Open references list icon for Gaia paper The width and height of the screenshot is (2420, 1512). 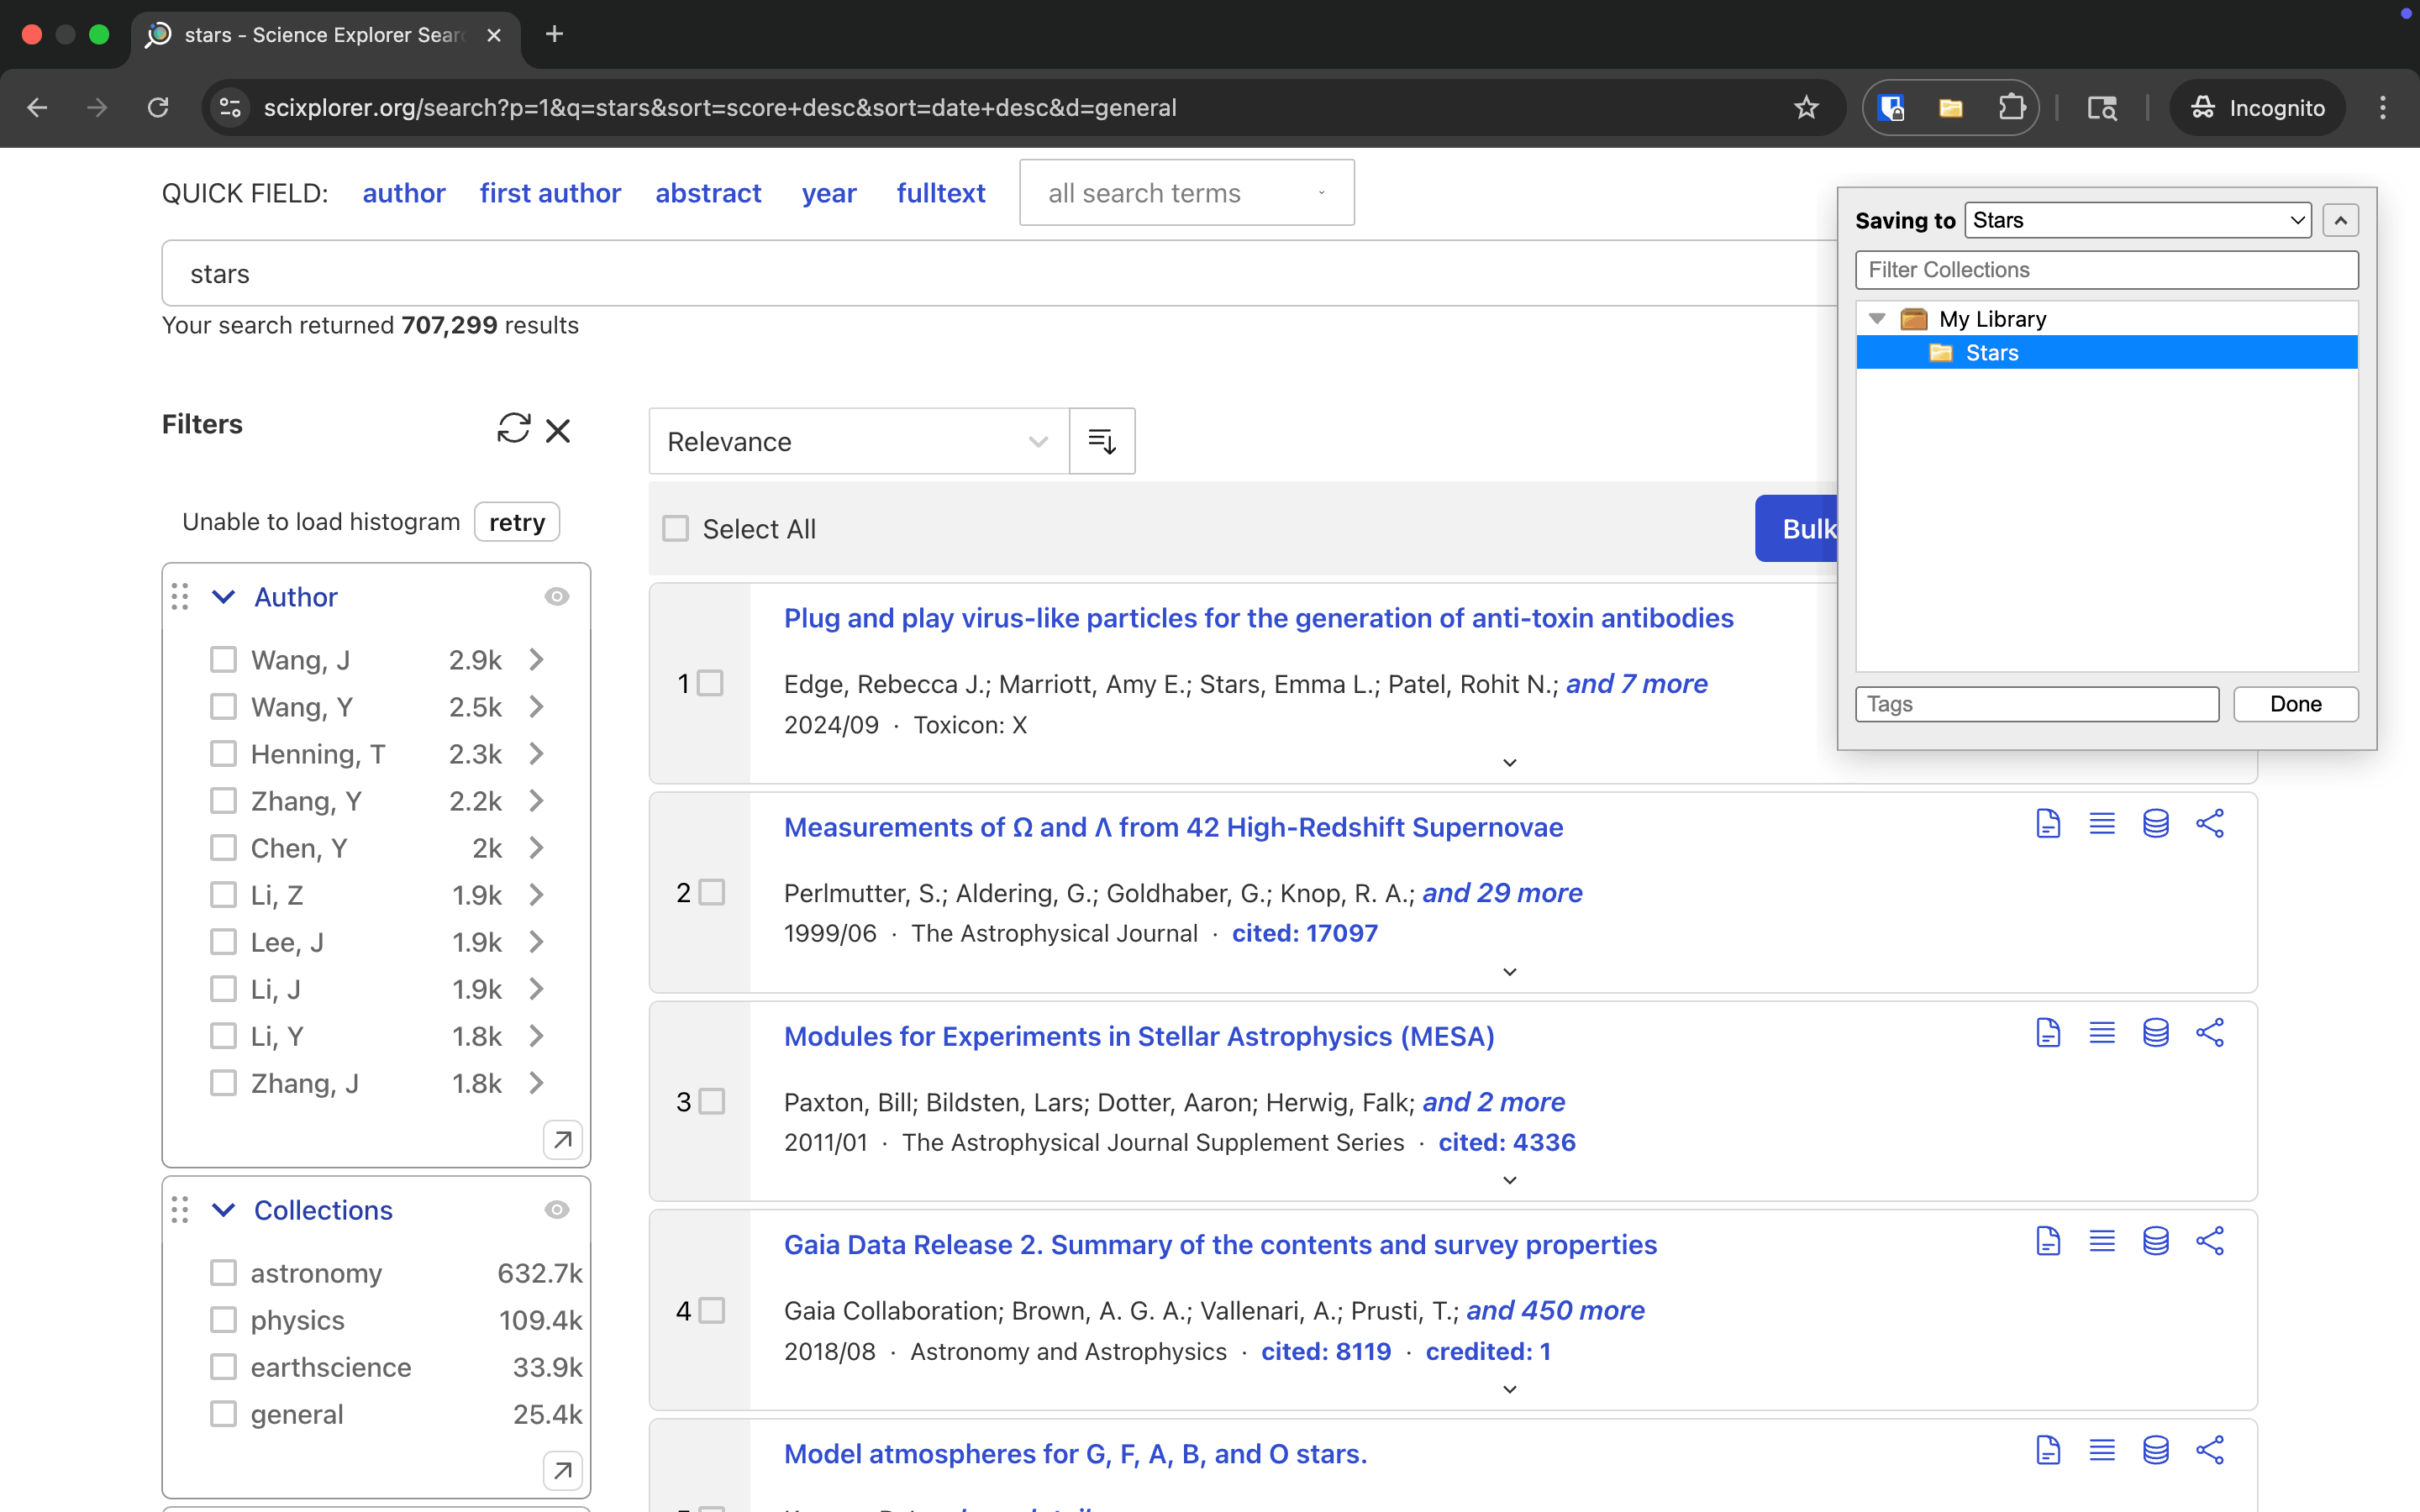pyautogui.click(x=2102, y=1242)
